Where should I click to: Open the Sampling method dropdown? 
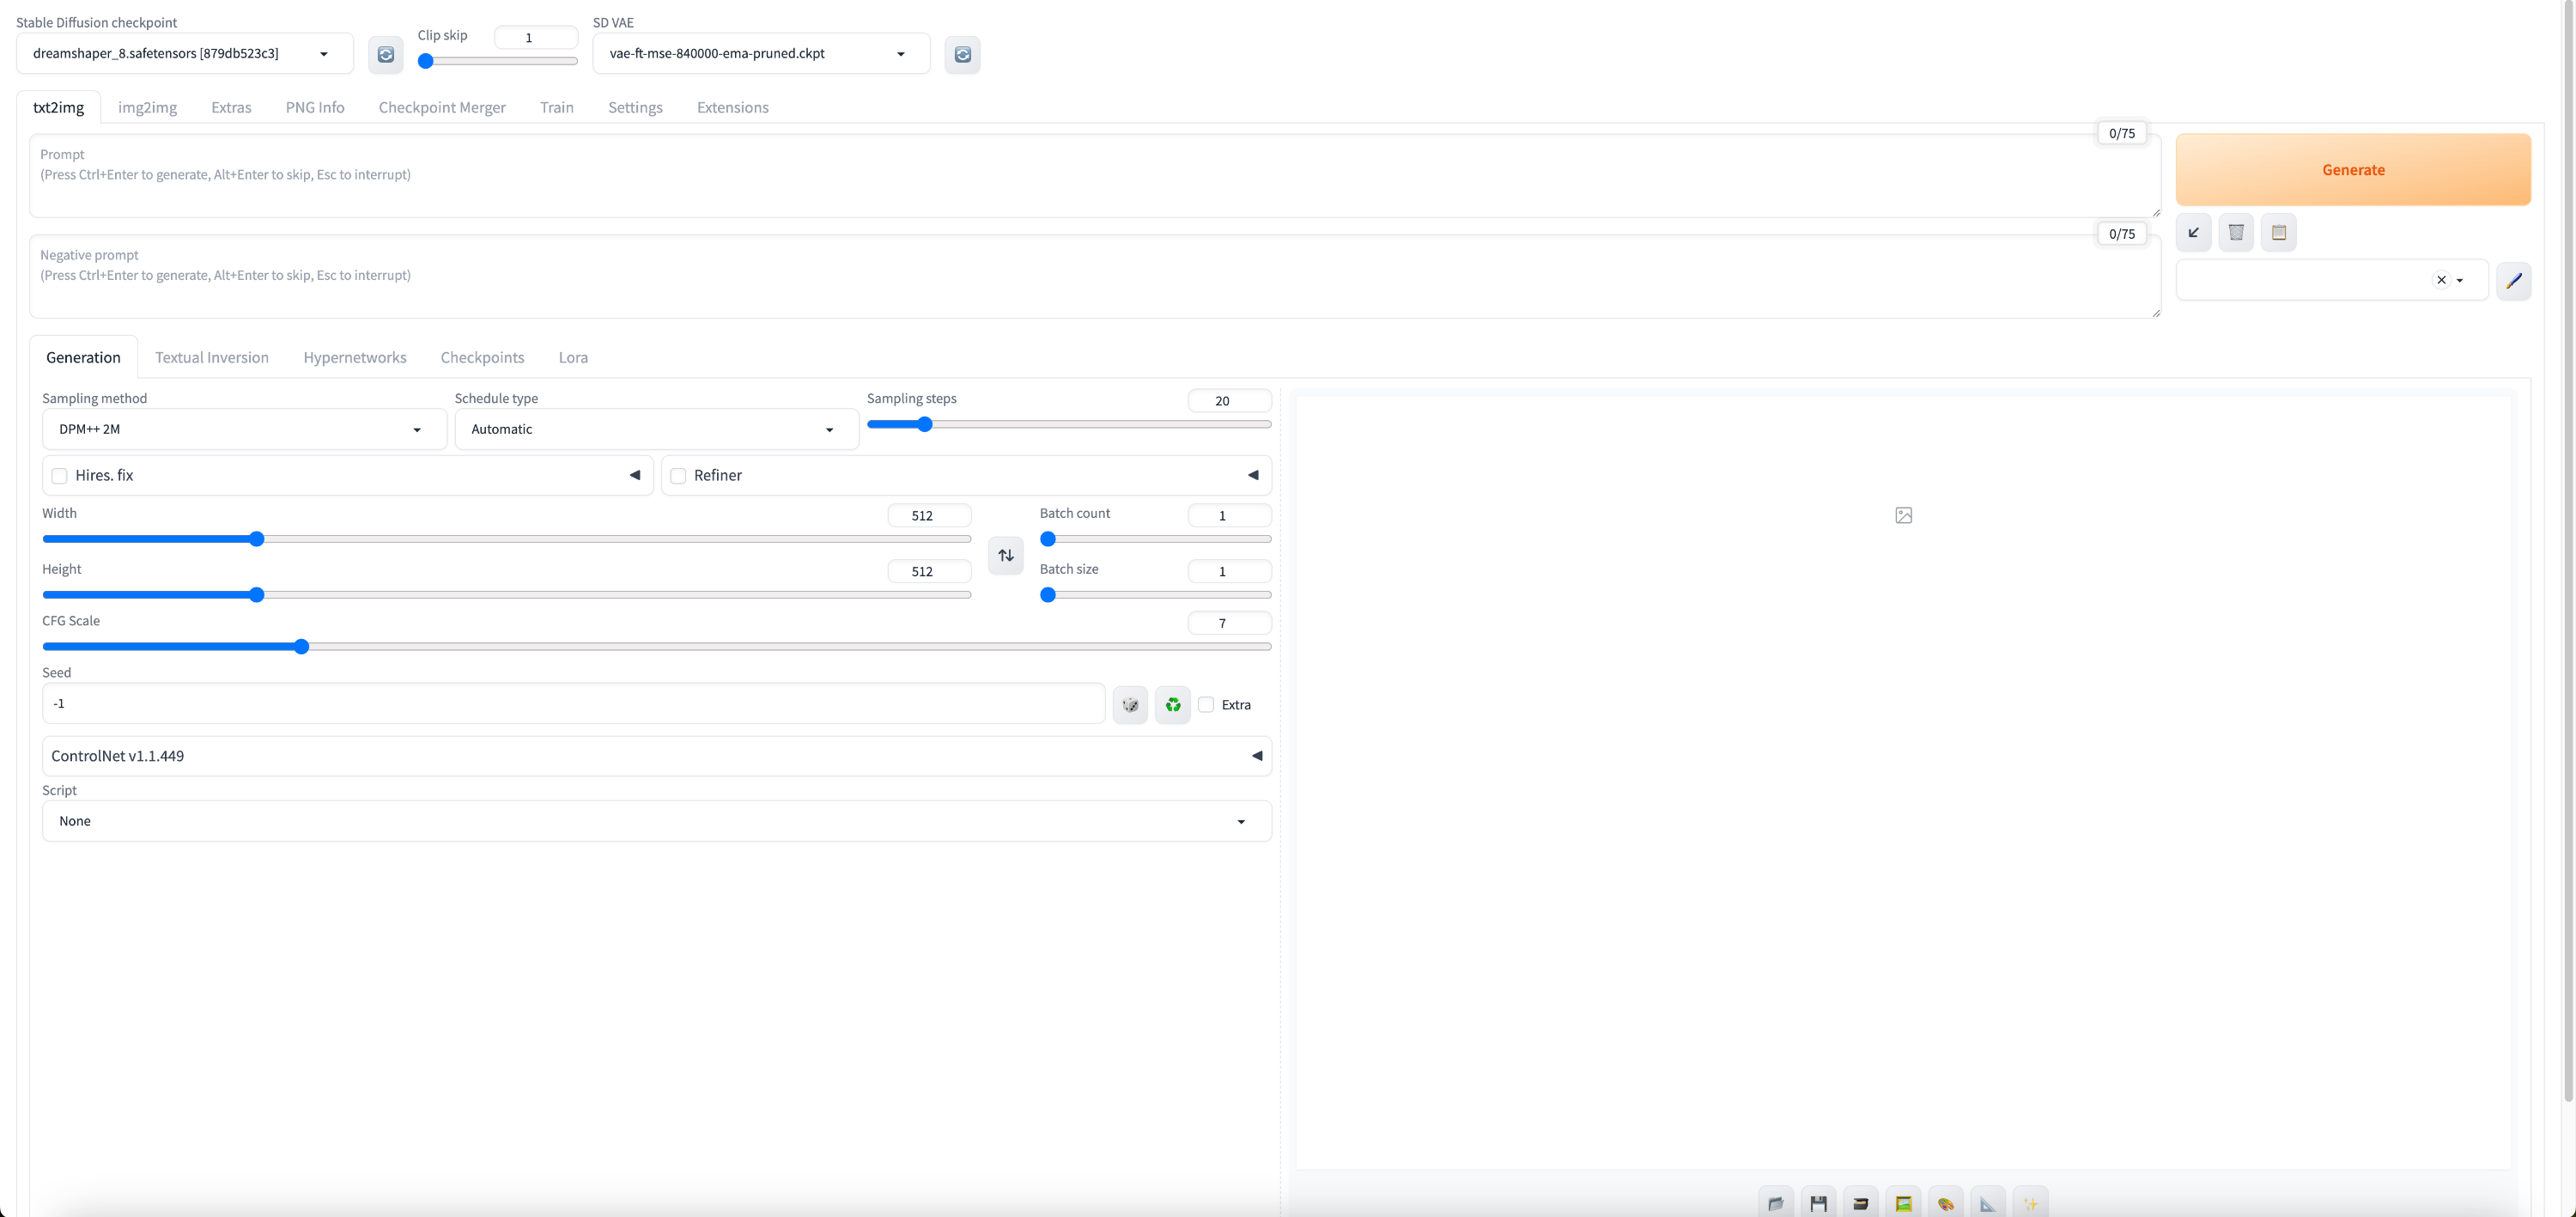click(x=244, y=429)
